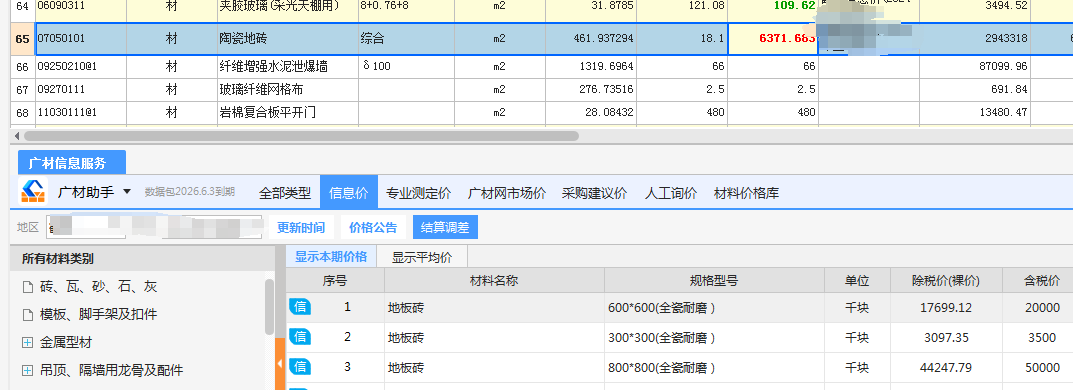The width and height of the screenshot is (1073, 390).
Task: Select the 信息价 tab
Action: [x=348, y=193]
